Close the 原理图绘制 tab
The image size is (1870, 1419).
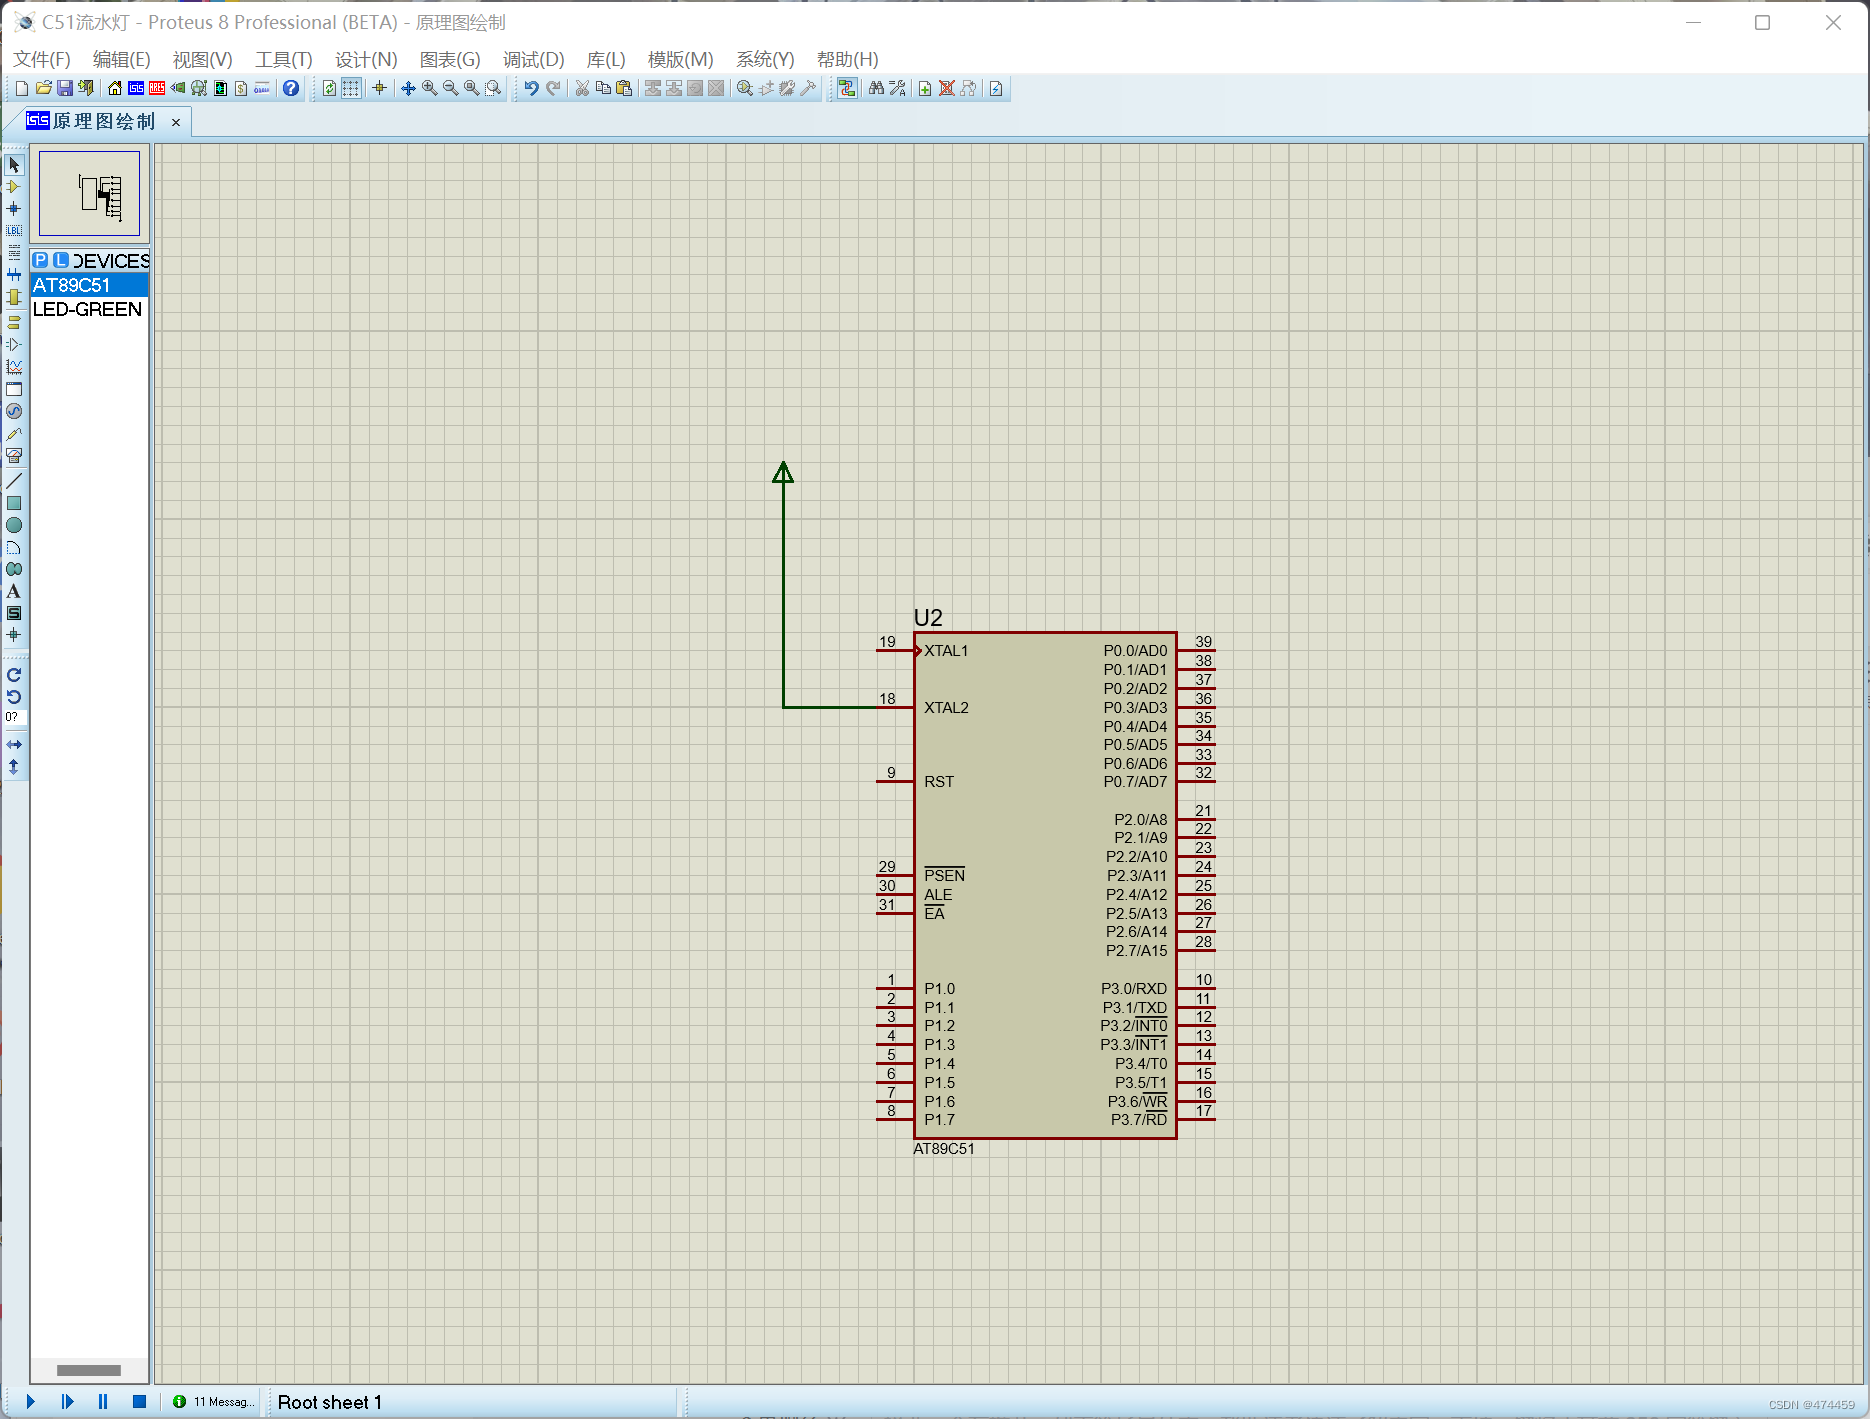pyautogui.click(x=176, y=122)
